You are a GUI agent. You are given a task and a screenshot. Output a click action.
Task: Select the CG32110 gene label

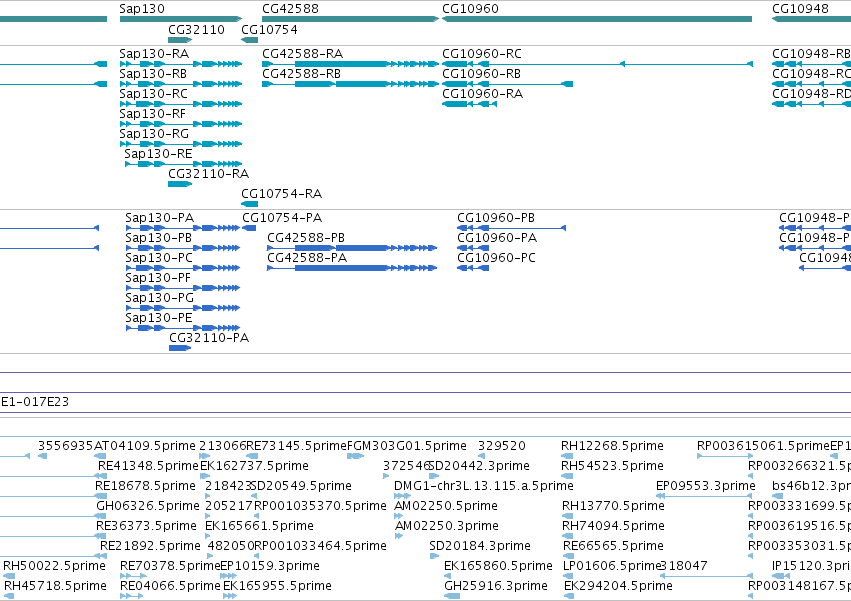point(196,29)
